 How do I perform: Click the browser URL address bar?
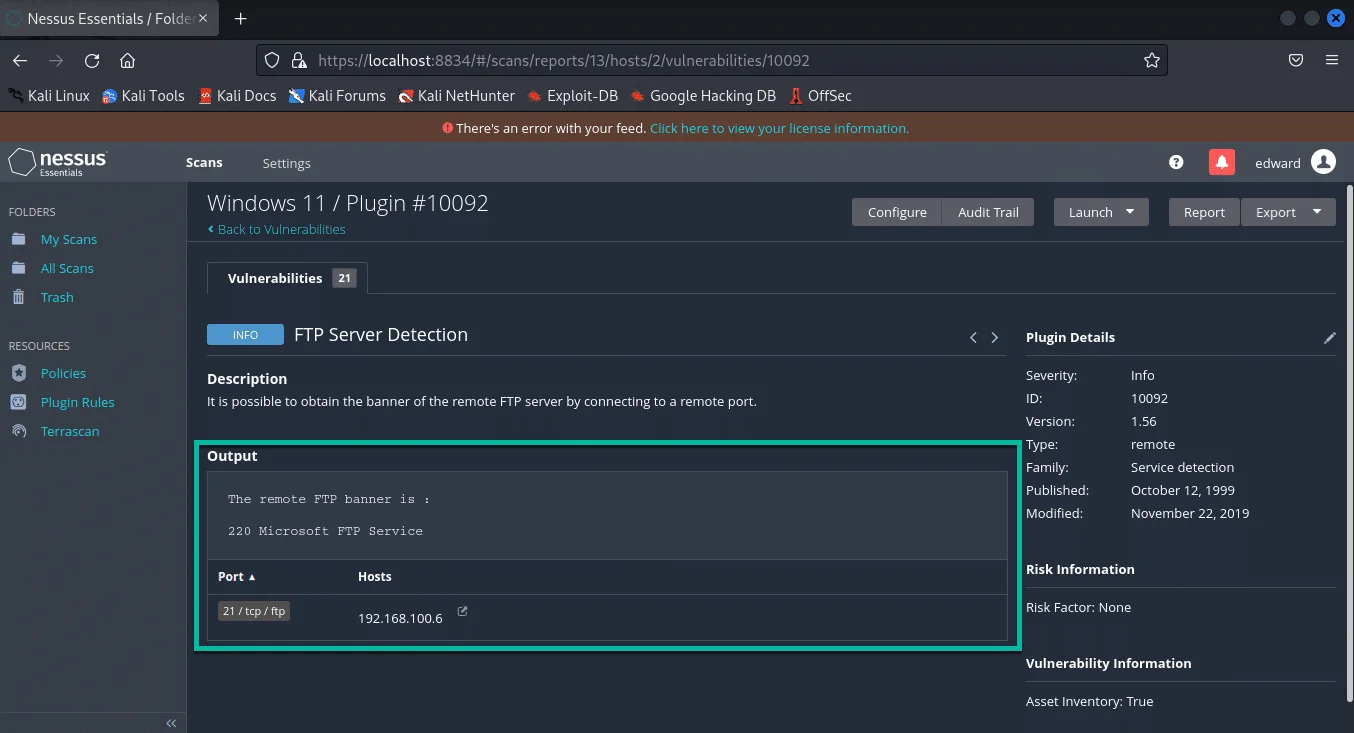click(x=712, y=60)
